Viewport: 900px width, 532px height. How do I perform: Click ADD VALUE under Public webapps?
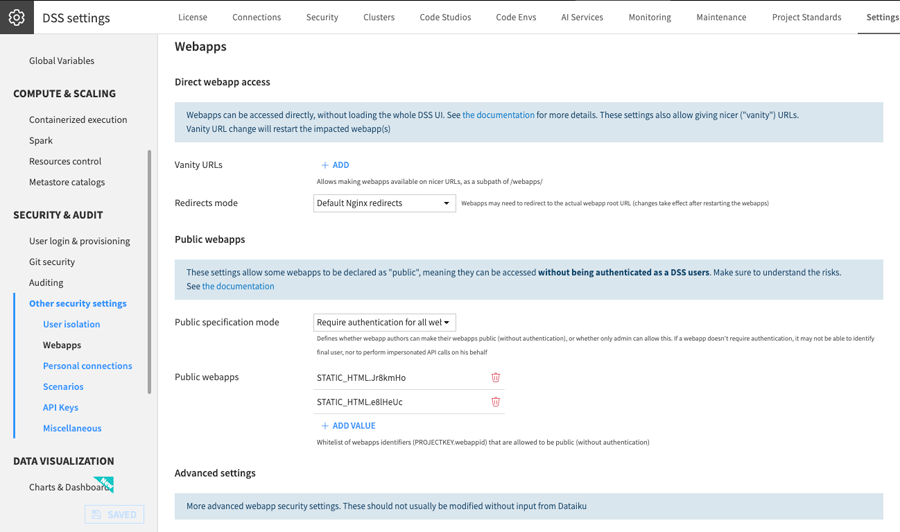[354, 426]
